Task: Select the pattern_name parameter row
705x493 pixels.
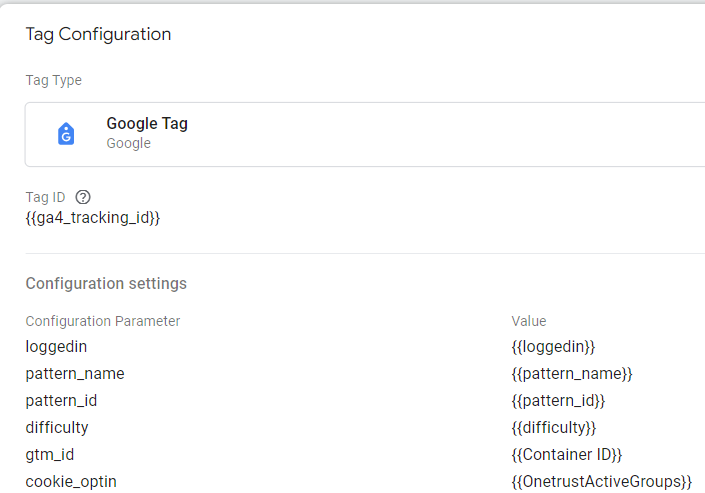Action: (x=75, y=373)
